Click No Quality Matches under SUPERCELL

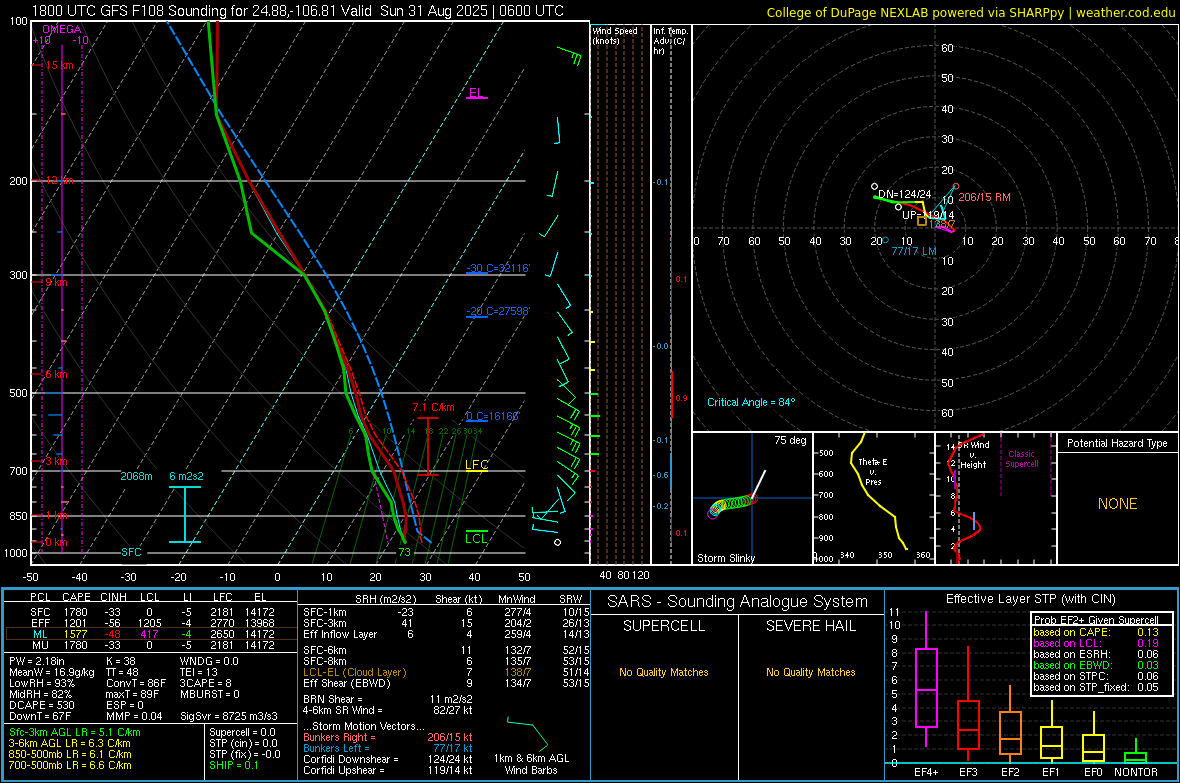(664, 672)
